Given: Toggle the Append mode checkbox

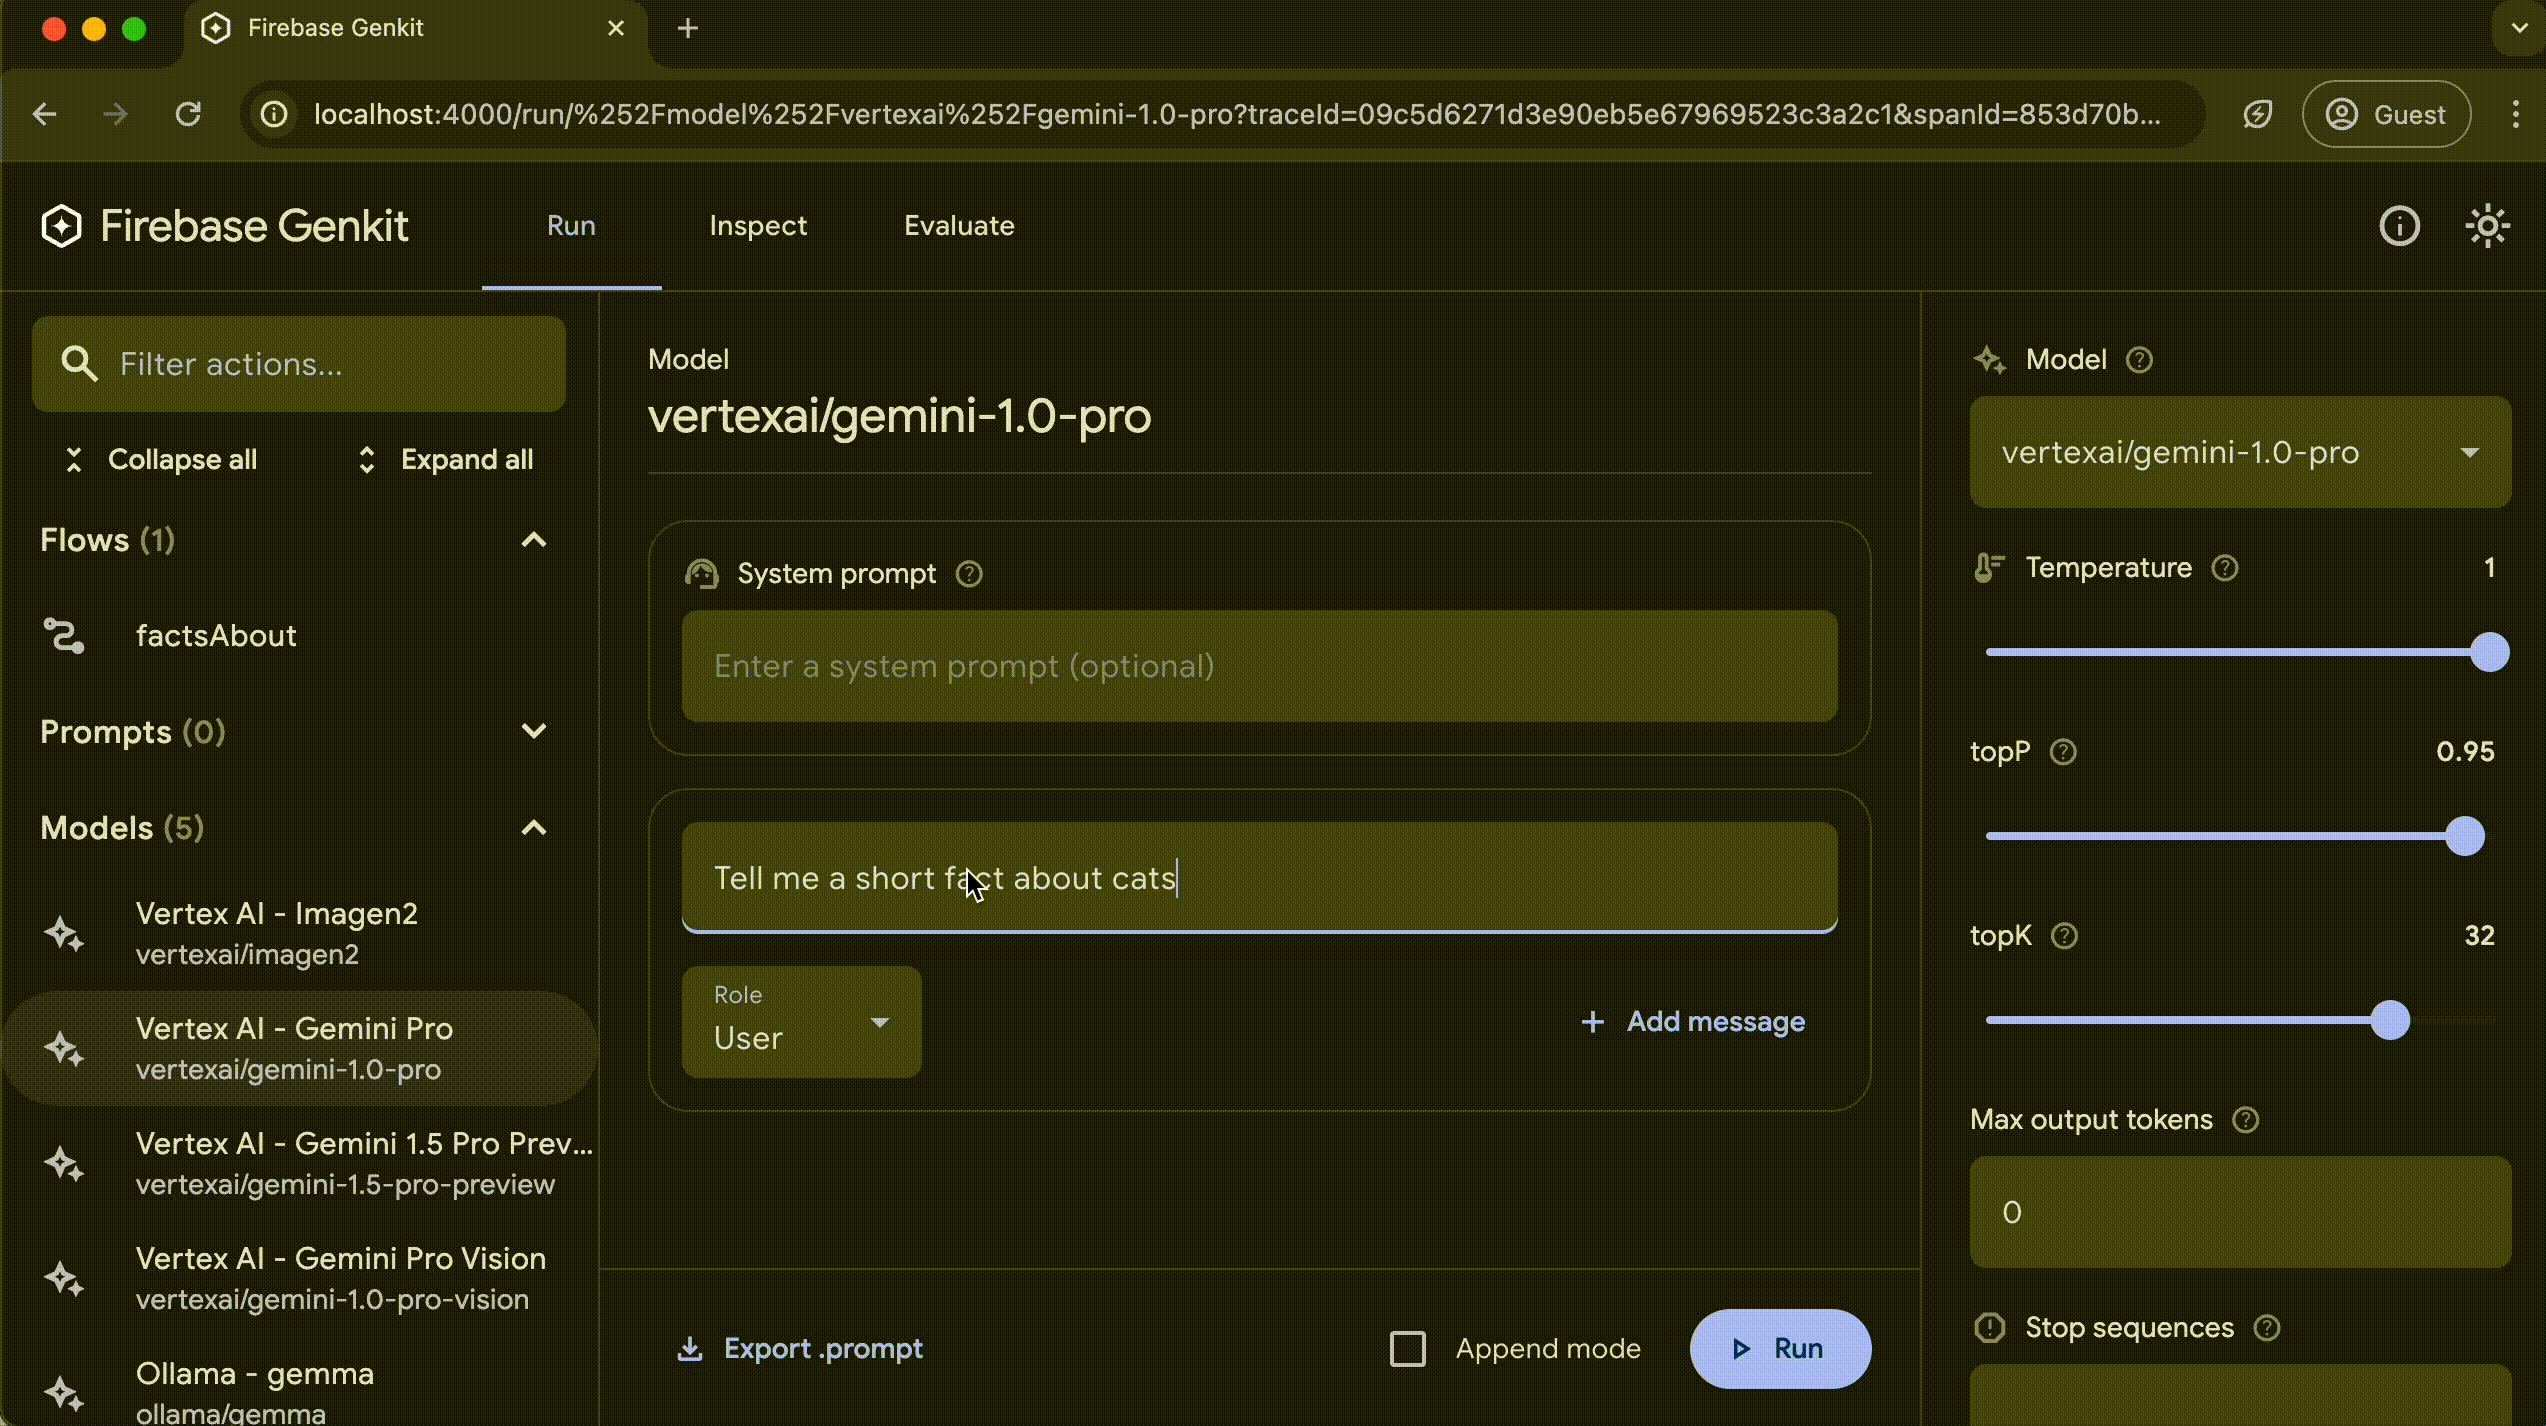Looking at the screenshot, I should coord(1408,1347).
